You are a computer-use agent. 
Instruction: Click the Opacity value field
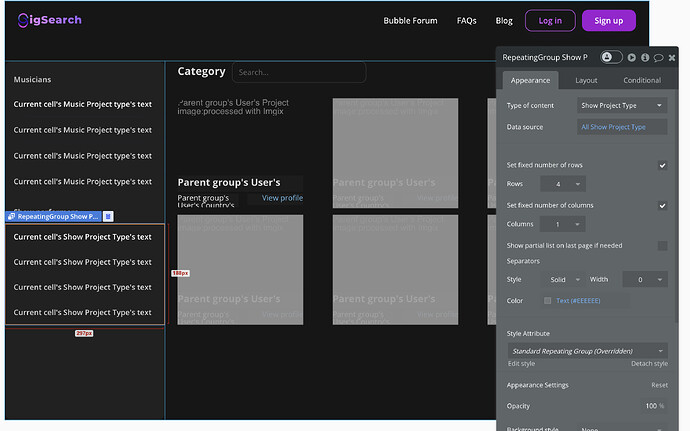[654, 406]
